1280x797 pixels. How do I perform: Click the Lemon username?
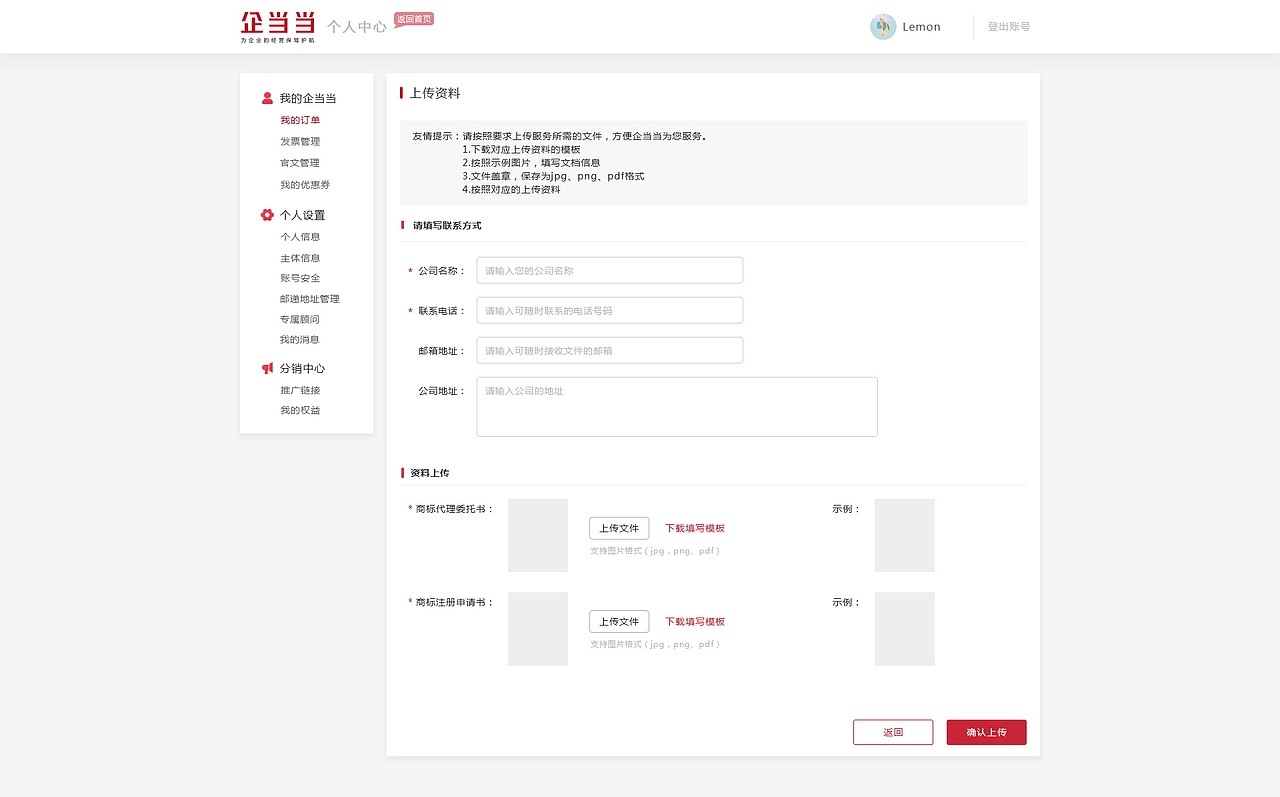(x=922, y=27)
